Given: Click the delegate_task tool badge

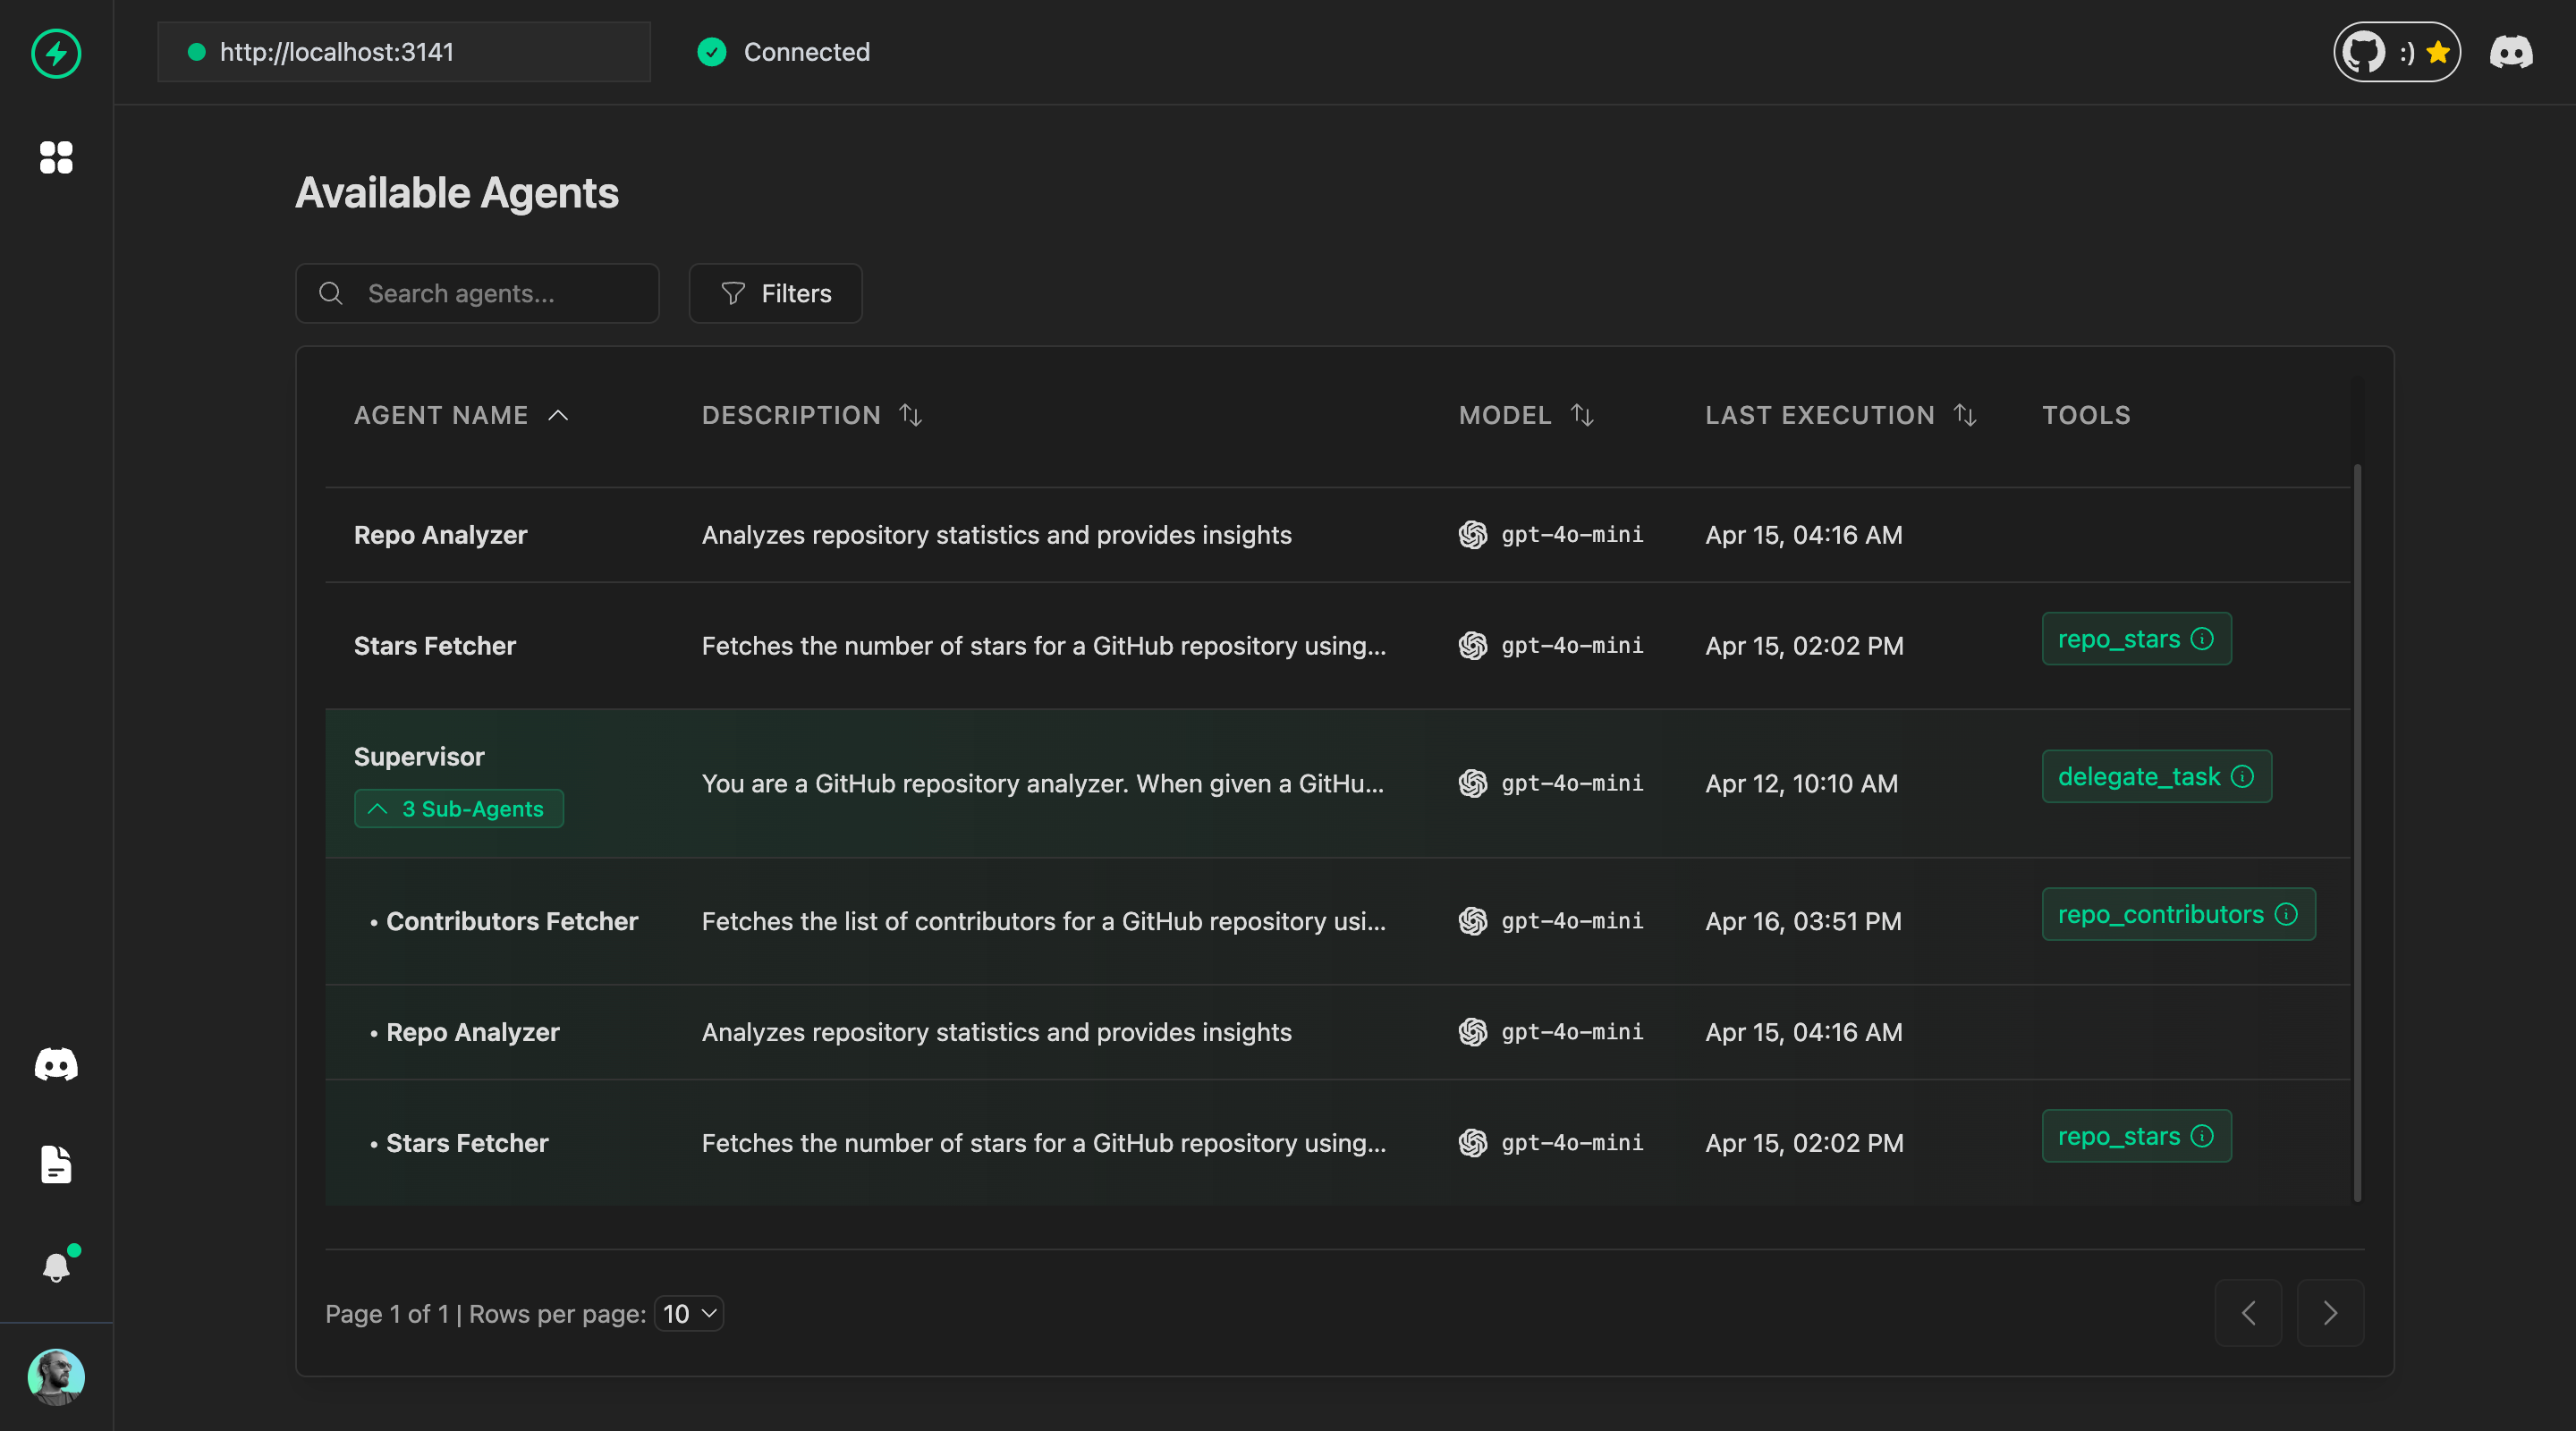Looking at the screenshot, I should tap(2156, 777).
